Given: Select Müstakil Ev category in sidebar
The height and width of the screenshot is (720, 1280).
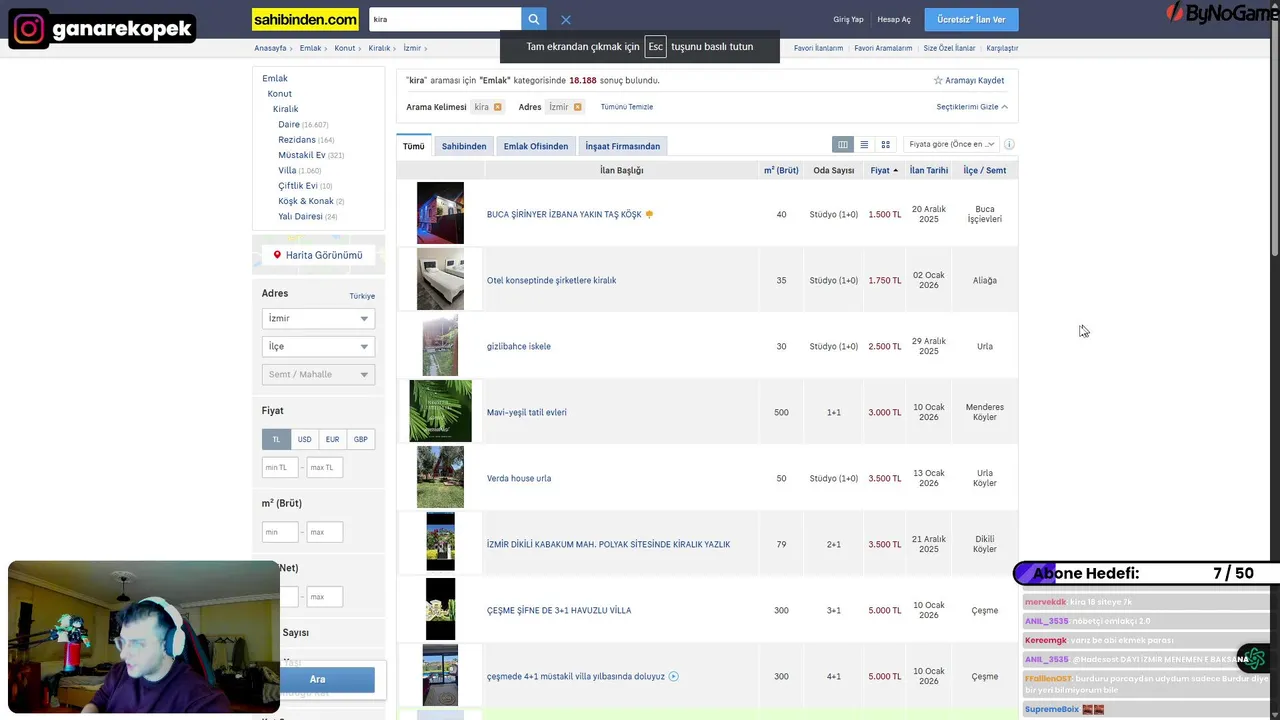Looking at the screenshot, I should [302, 155].
